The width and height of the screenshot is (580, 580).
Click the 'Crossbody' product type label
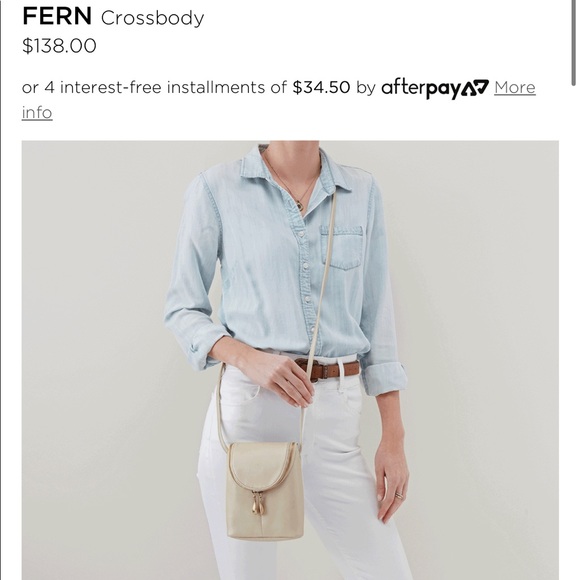[152, 18]
